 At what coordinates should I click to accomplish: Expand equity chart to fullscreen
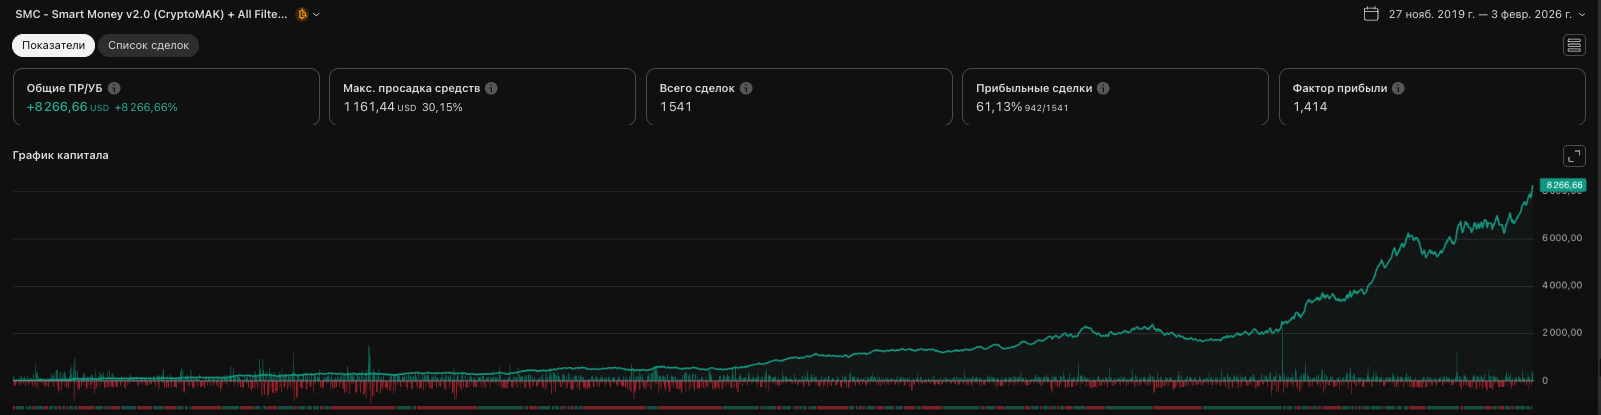tap(1574, 156)
